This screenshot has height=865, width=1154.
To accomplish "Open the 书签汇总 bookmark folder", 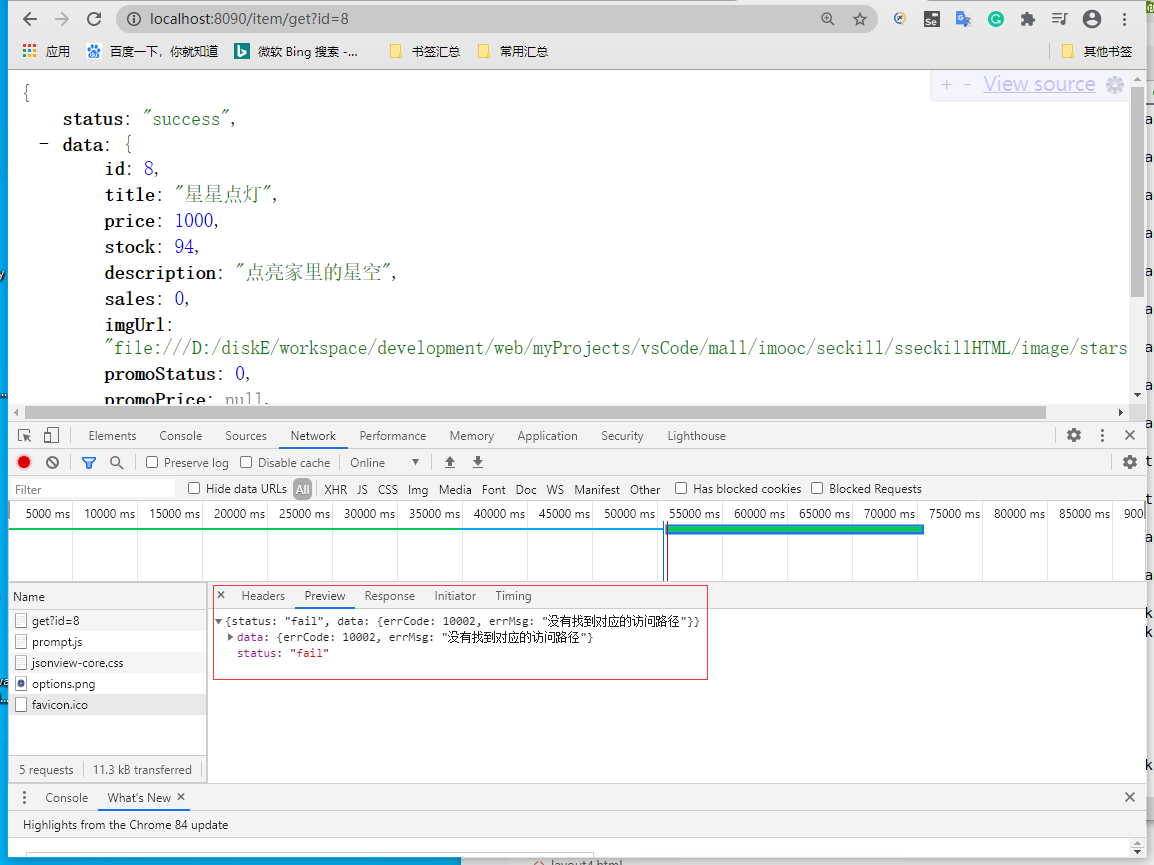I will point(425,51).
